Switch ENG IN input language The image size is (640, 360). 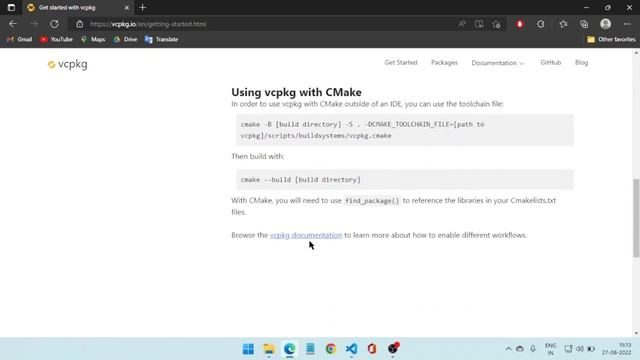pos(550,349)
